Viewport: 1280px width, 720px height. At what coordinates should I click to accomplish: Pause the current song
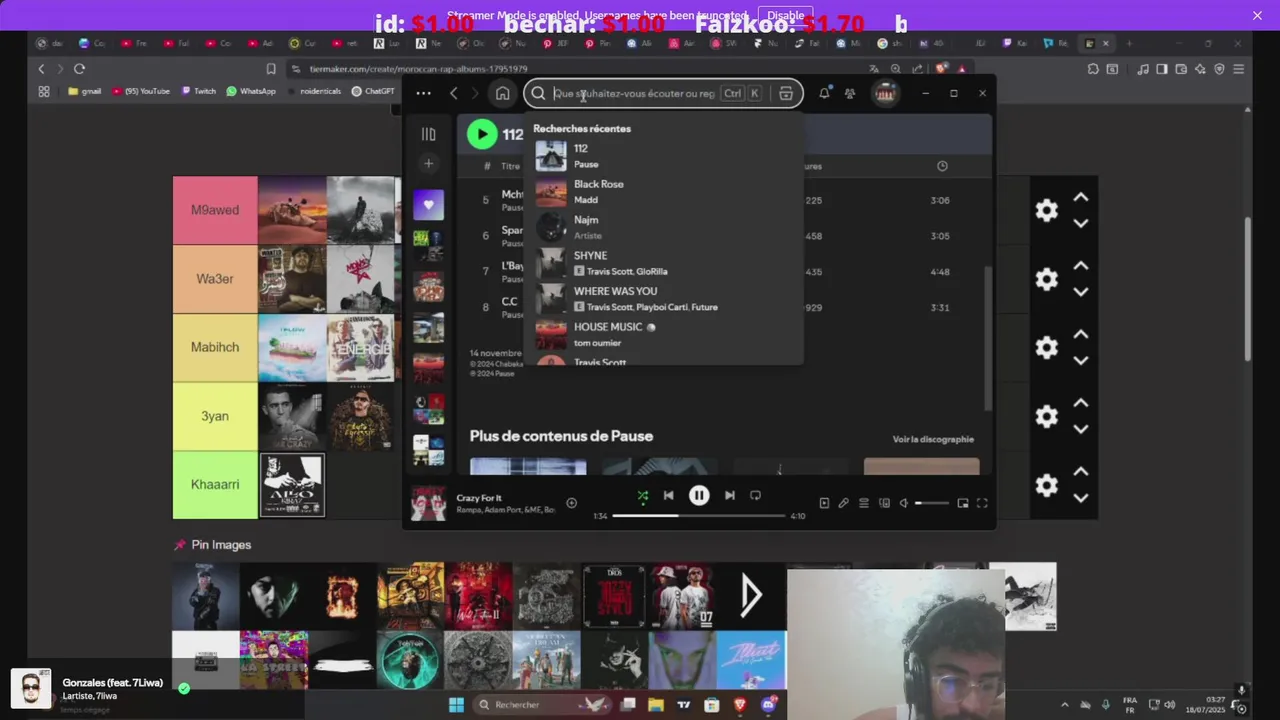click(699, 495)
